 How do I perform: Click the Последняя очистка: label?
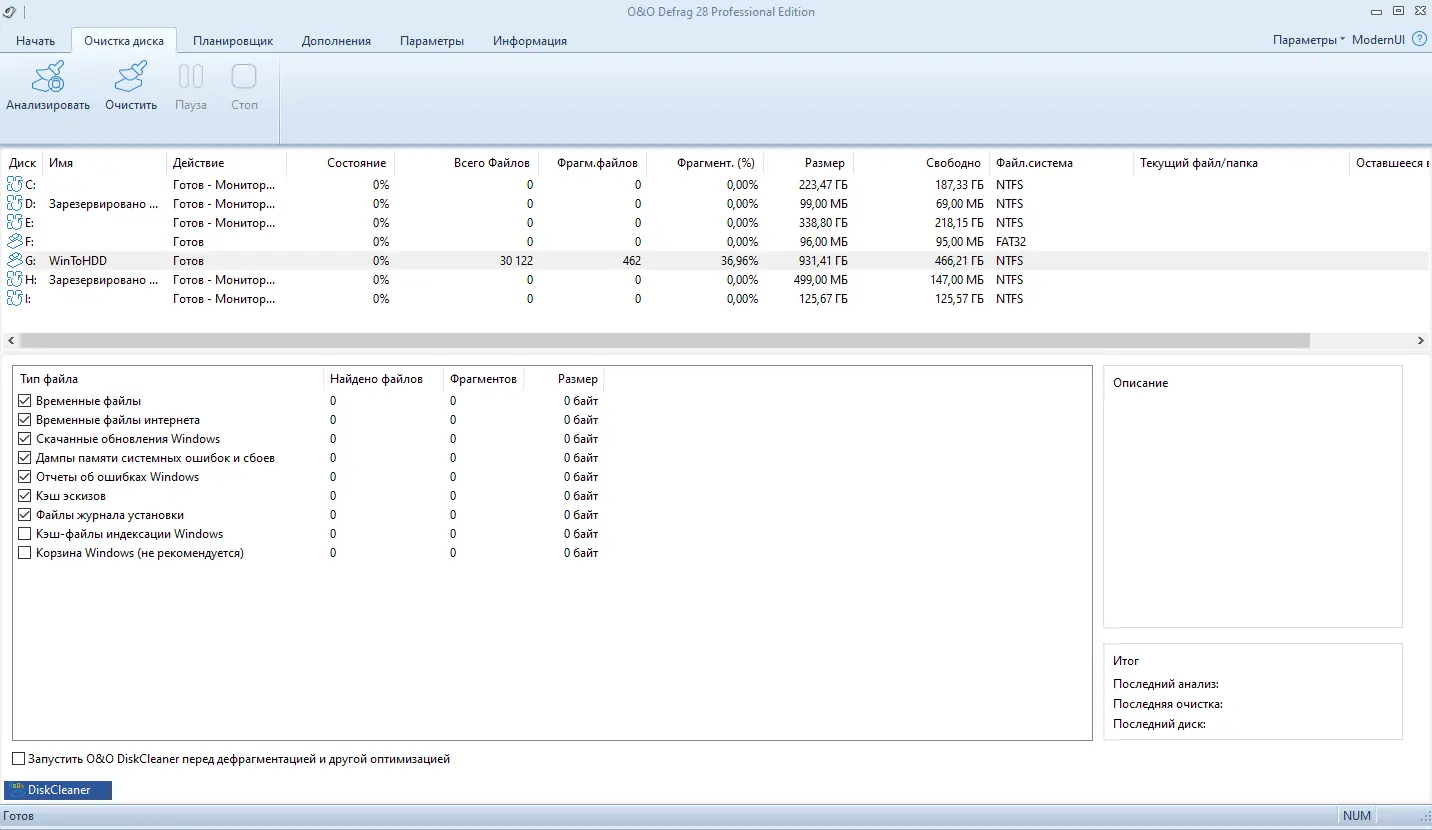click(x=1168, y=704)
